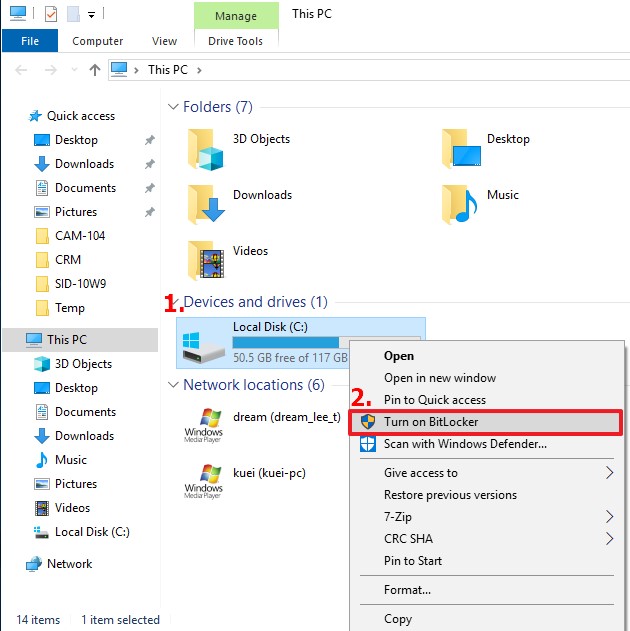Open the File menu tab
This screenshot has width=630, height=631.
tap(30, 41)
